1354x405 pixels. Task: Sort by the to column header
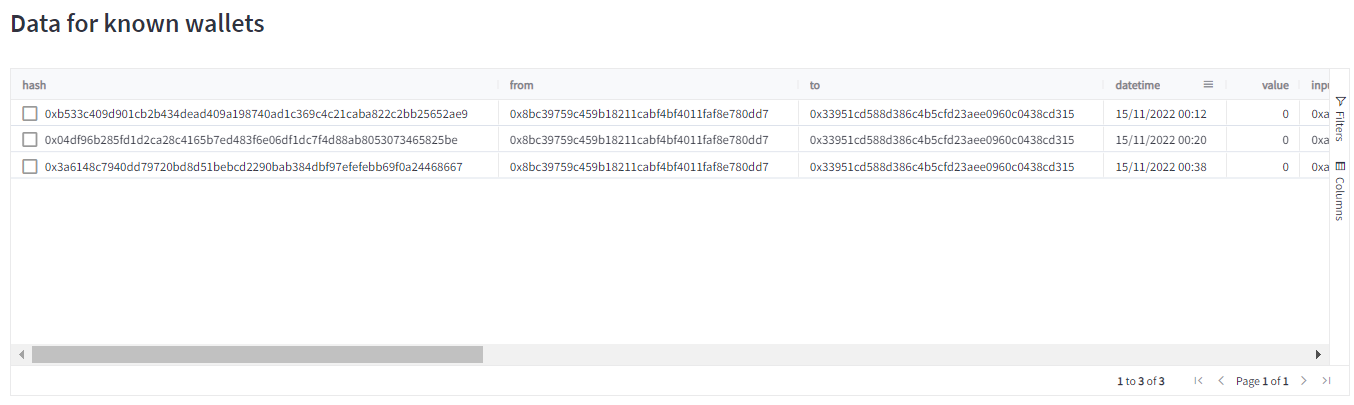tap(815, 85)
